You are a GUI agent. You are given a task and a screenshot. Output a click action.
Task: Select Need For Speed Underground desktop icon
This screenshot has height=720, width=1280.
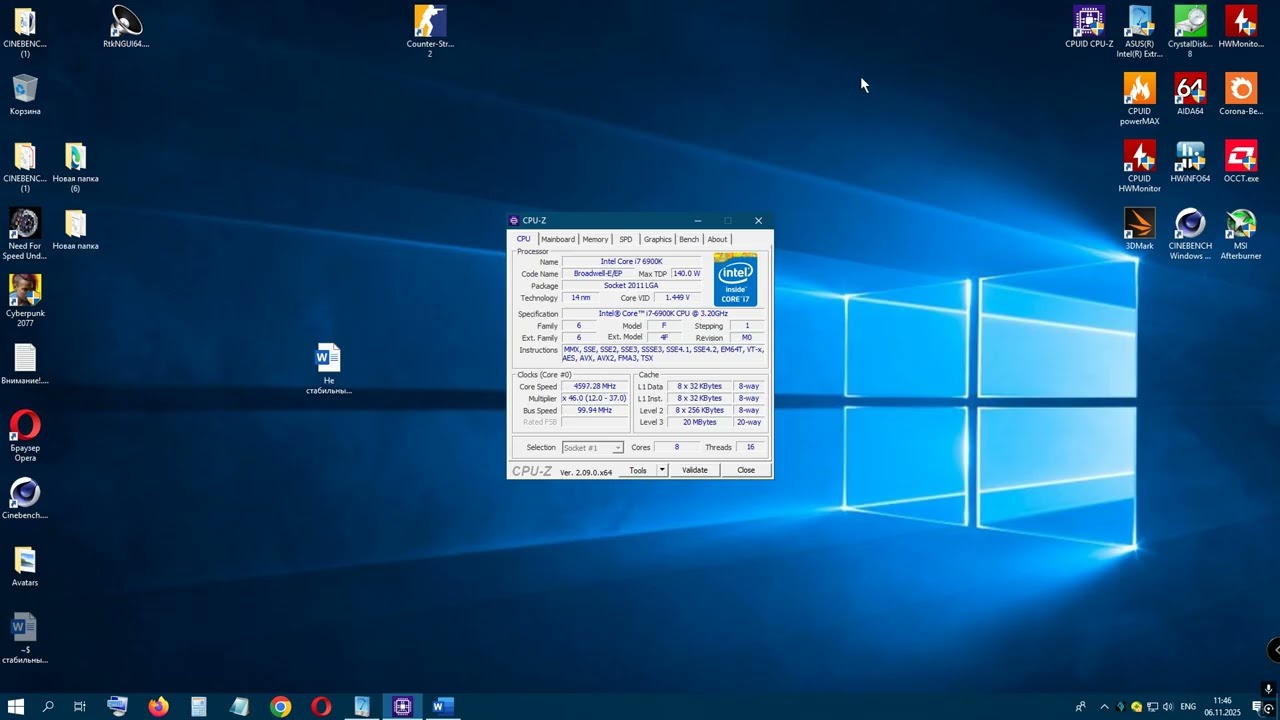[25, 234]
